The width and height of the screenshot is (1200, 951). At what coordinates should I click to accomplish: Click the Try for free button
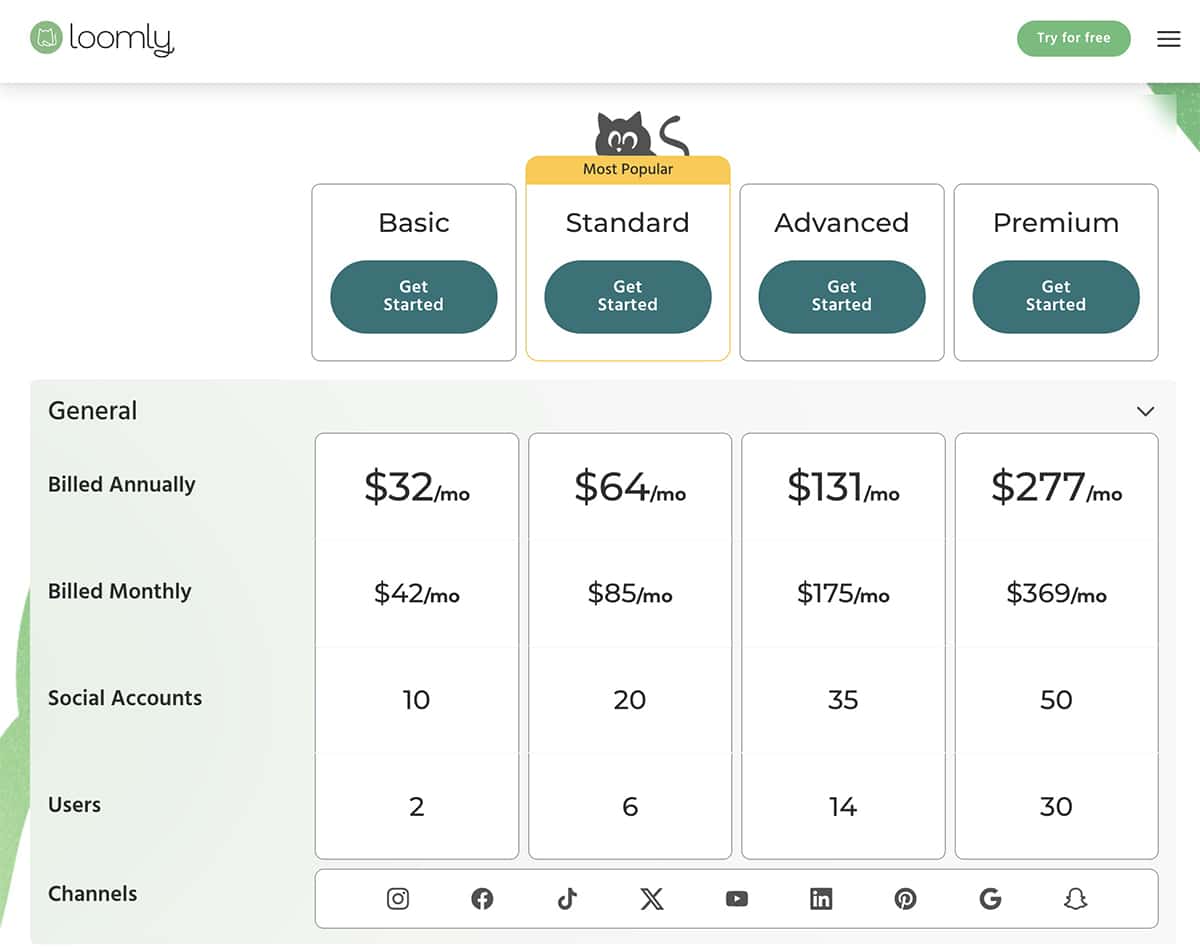tap(1073, 38)
